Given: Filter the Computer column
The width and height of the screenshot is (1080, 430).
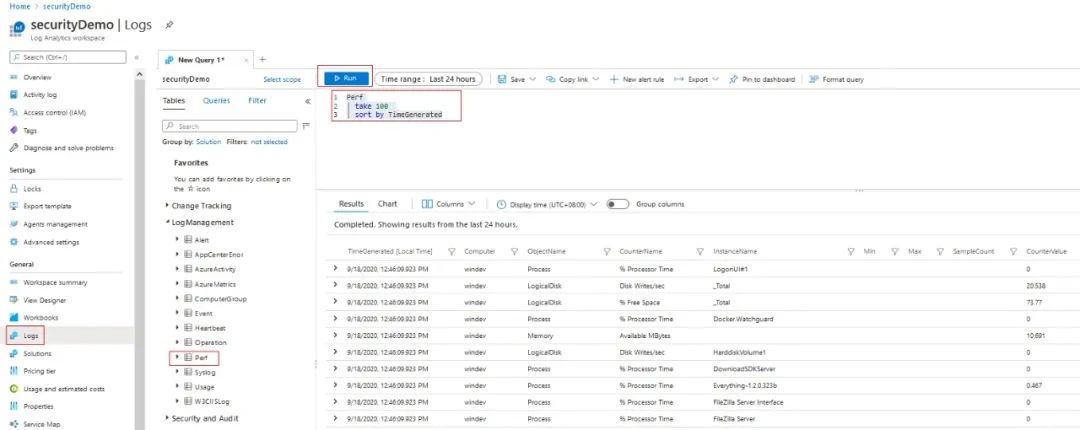Looking at the screenshot, I should click(514, 252).
